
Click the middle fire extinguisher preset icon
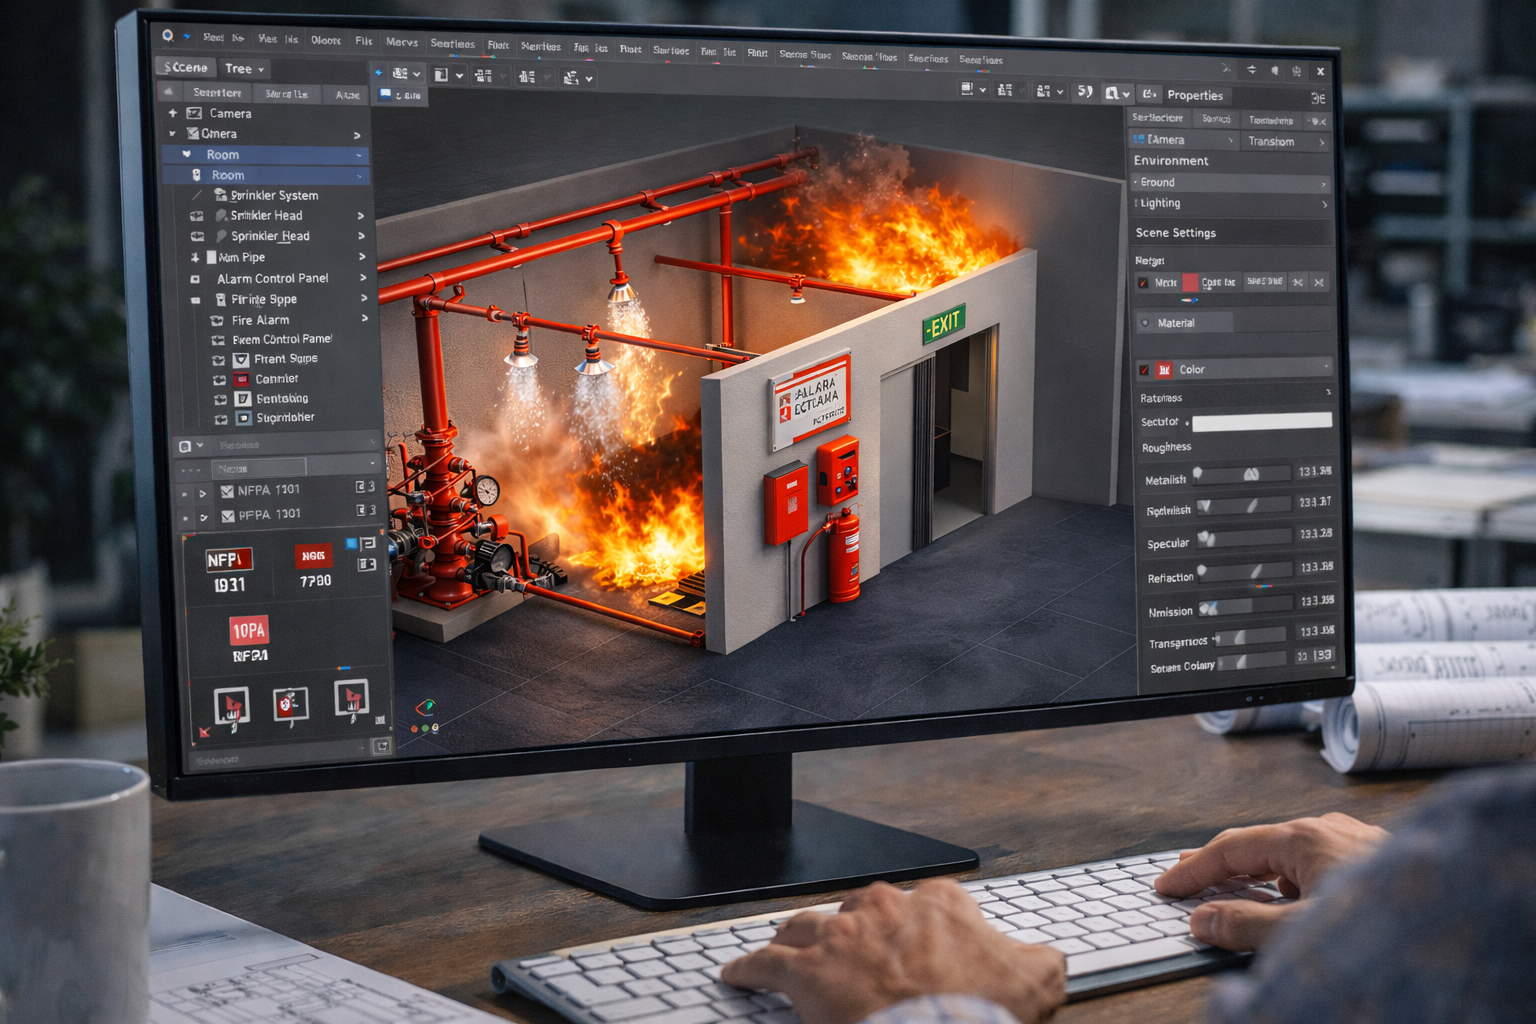290,704
